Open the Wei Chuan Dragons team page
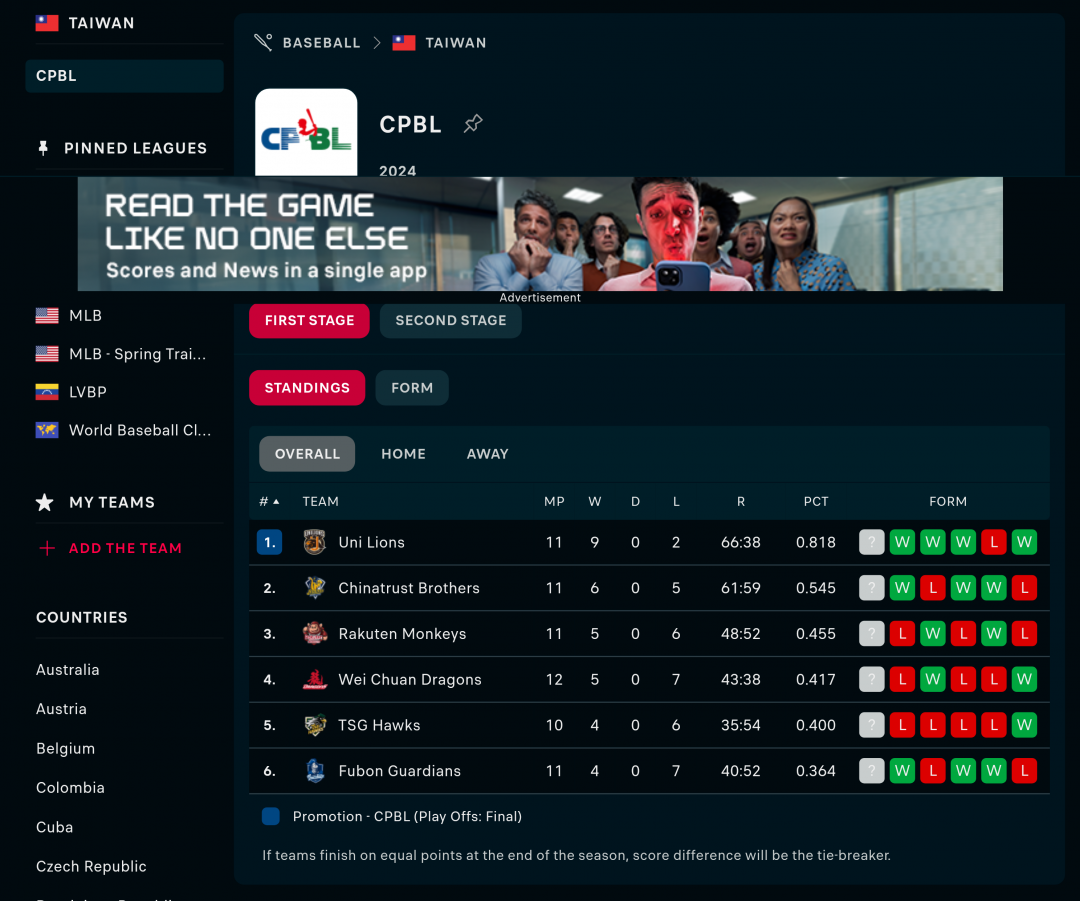Screen dimensions: 1080x901 [410, 679]
